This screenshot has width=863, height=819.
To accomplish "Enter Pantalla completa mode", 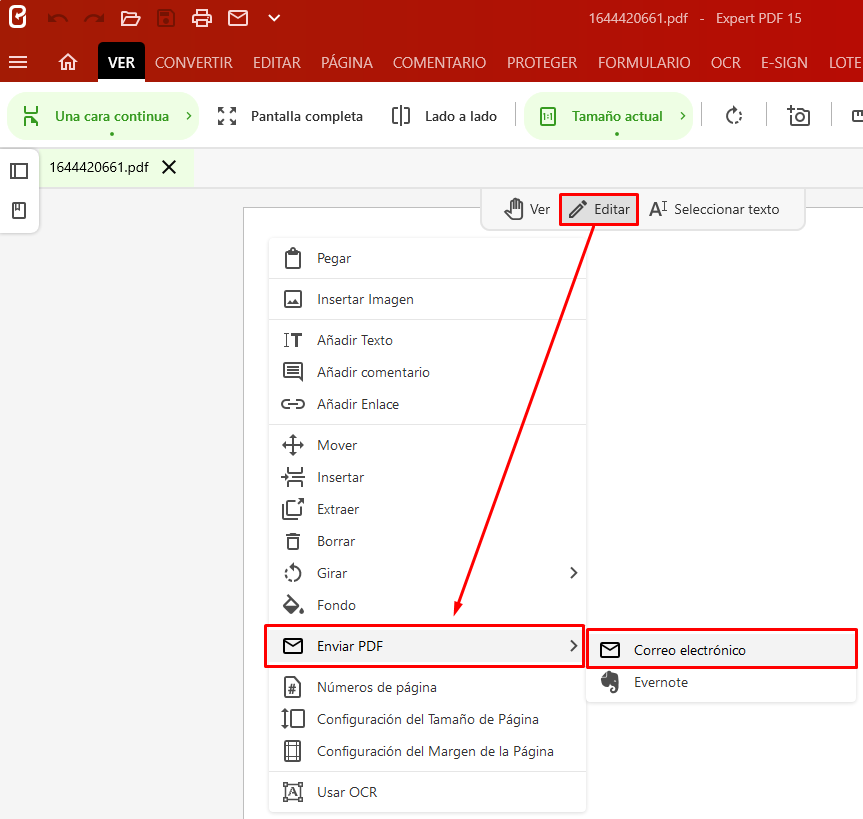I will pyautogui.click(x=290, y=116).
